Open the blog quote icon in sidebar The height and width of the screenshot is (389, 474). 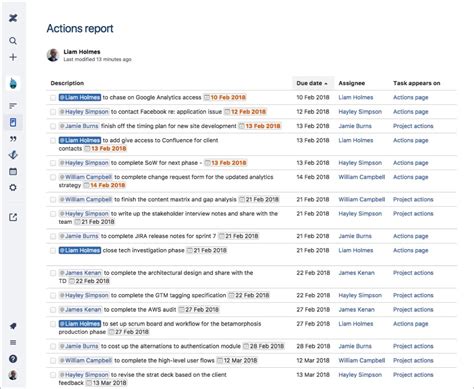click(x=13, y=139)
